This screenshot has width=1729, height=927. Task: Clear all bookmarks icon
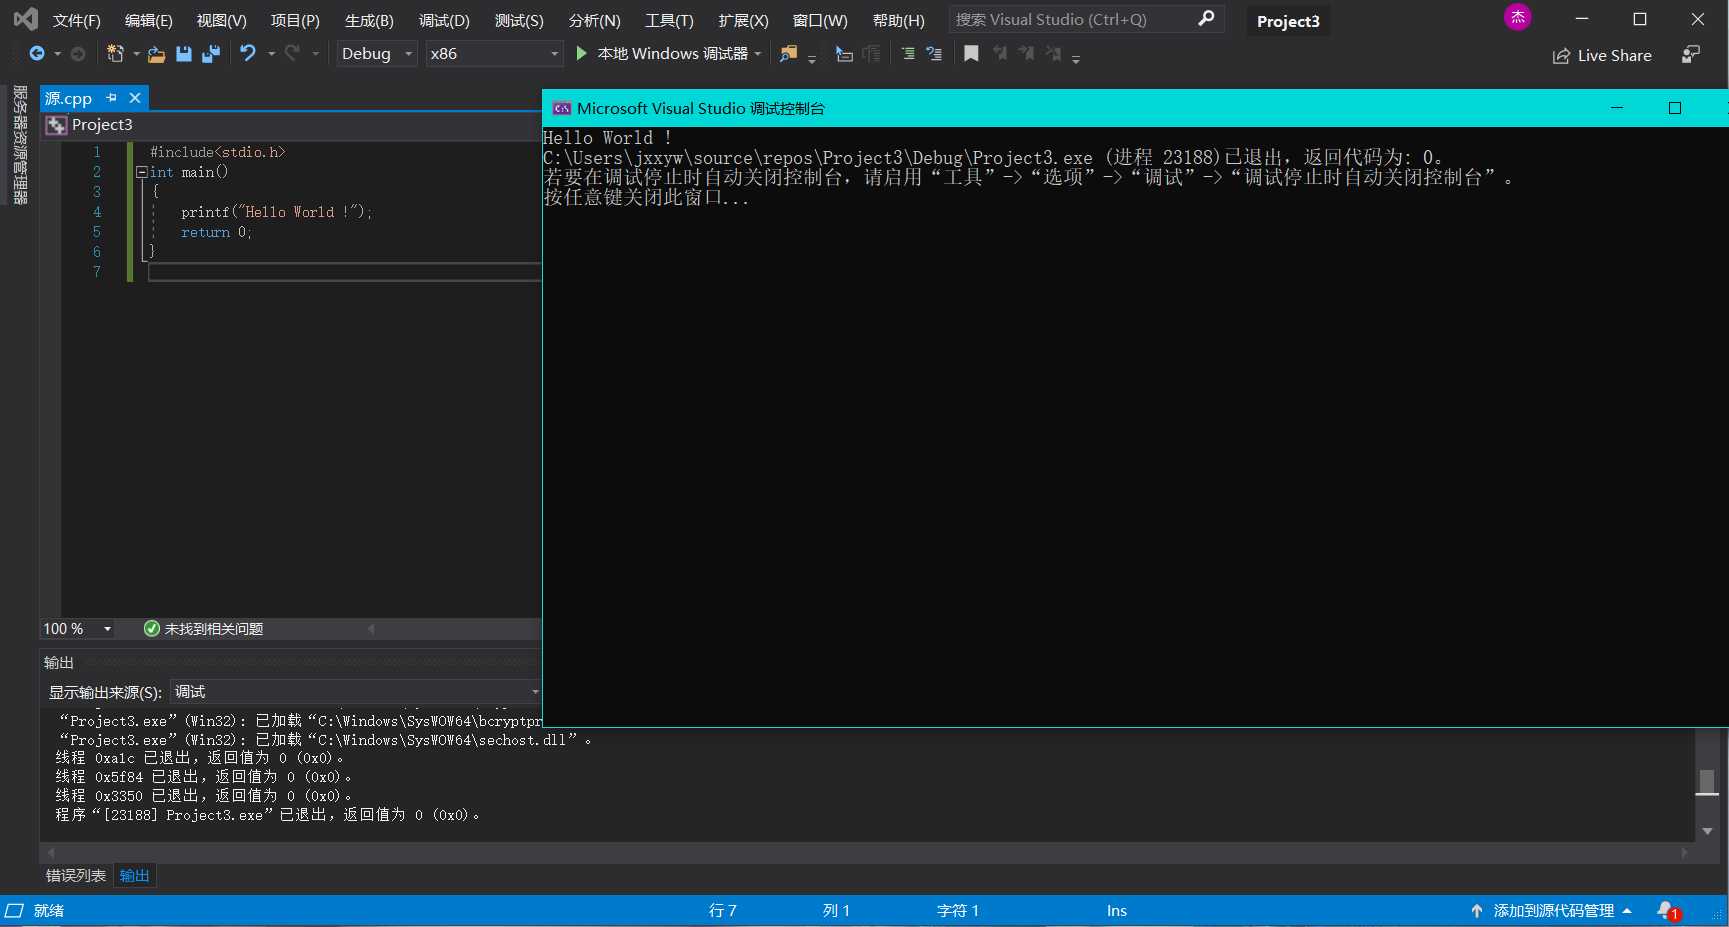tap(1053, 54)
